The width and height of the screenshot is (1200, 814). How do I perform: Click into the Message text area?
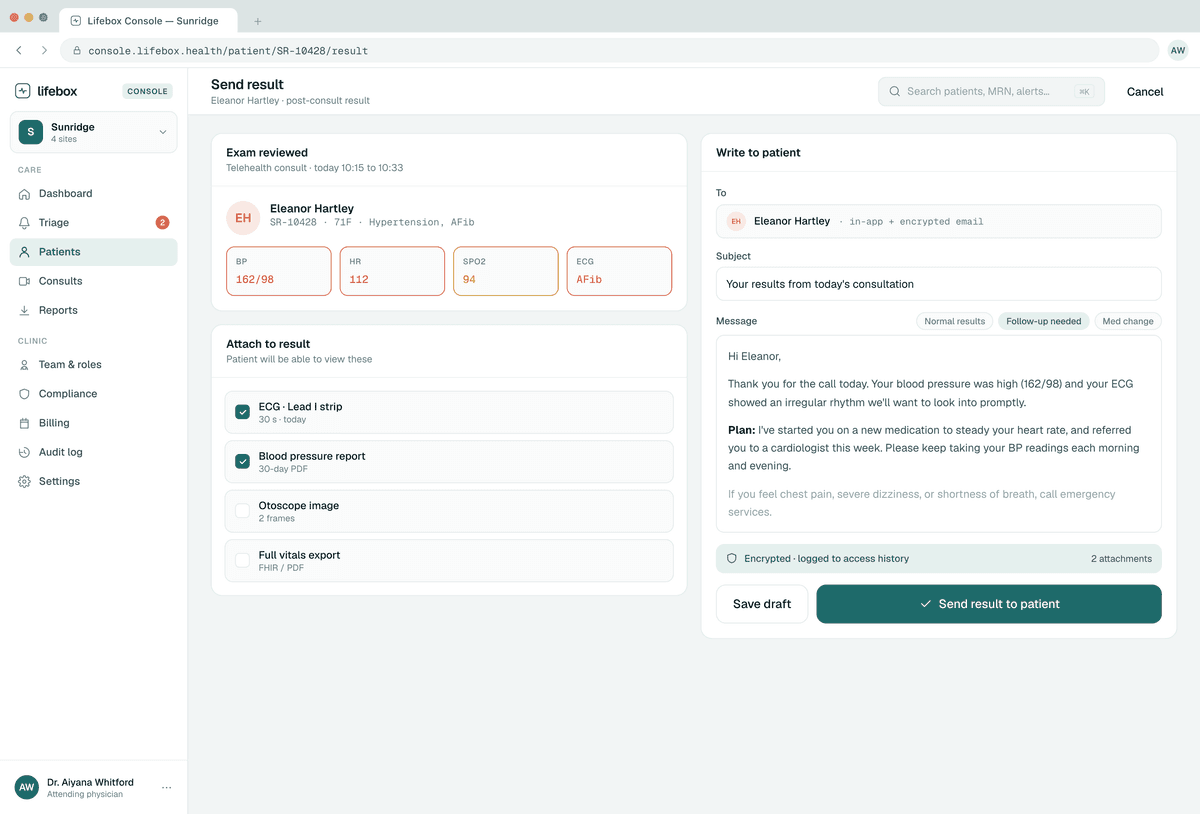tap(939, 434)
